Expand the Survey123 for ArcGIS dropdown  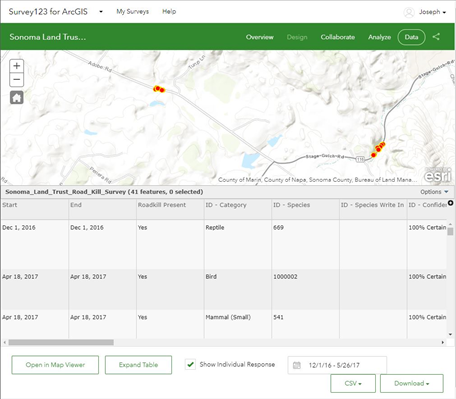coord(101,12)
